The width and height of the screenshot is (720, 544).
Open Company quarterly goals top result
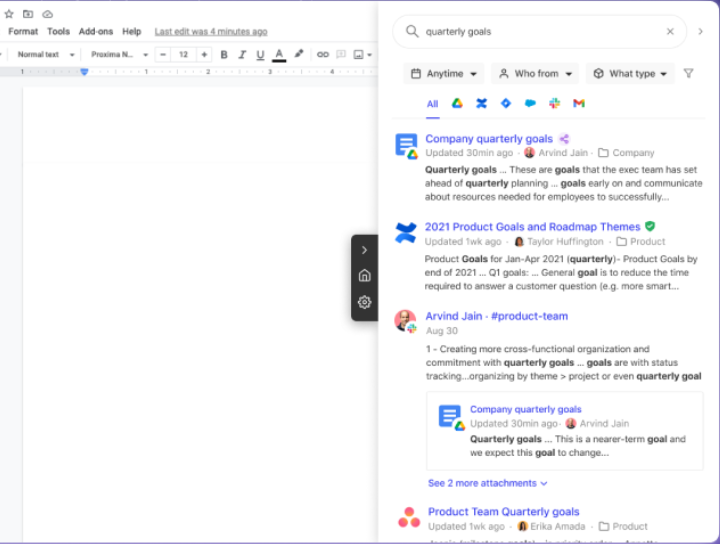point(488,139)
